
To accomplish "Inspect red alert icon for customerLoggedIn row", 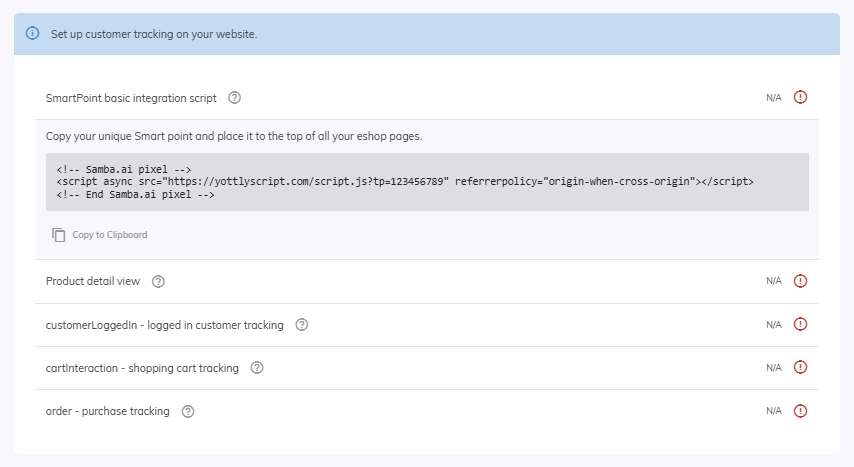I will tap(800, 325).
